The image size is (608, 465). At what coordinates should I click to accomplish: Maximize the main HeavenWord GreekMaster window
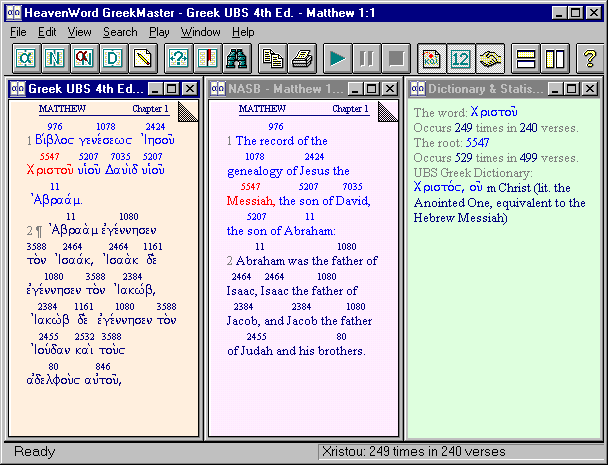coord(575,13)
